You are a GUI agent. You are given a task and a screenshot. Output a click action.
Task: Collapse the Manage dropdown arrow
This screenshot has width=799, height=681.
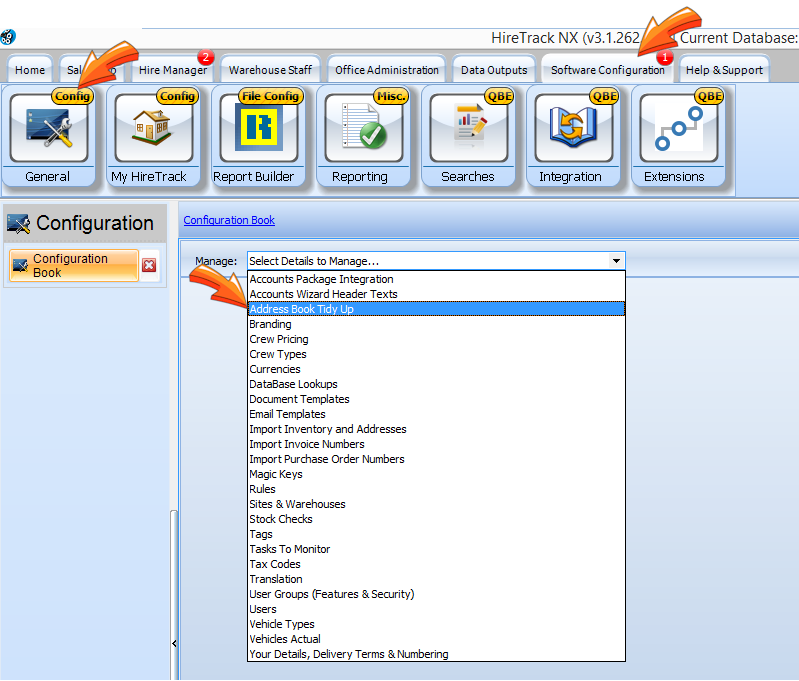616,261
